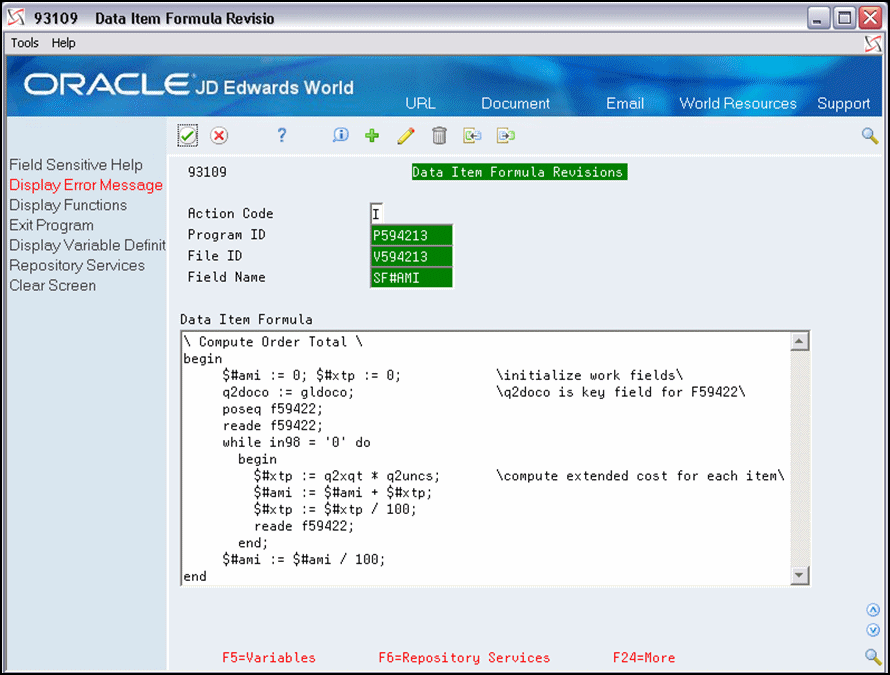Click the 'q2doco := gldoco;' formula line
The image size is (890, 675).
tap(288, 392)
